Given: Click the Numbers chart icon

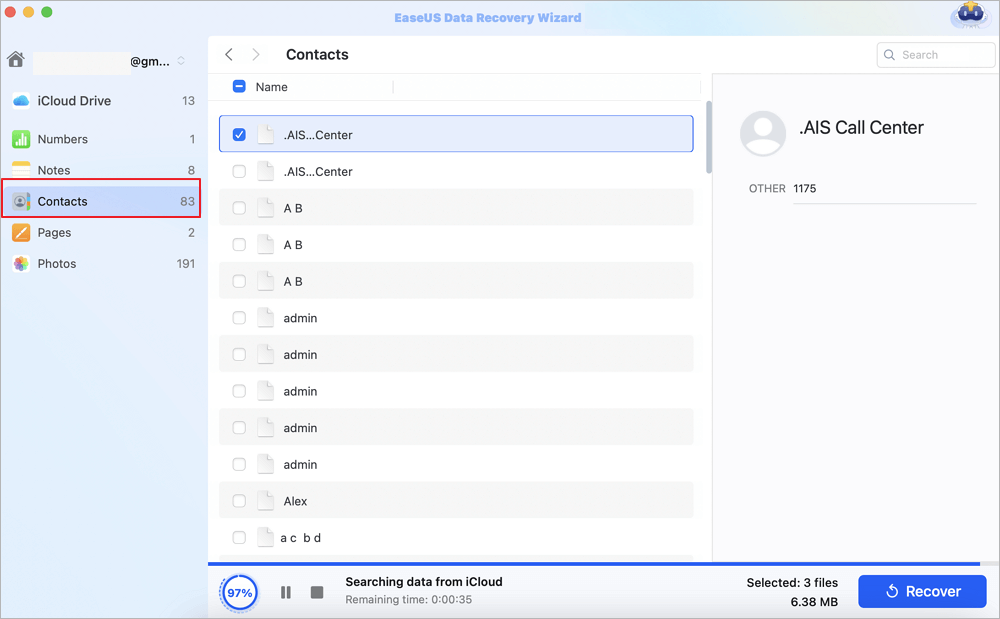Looking at the screenshot, I should coord(21,139).
